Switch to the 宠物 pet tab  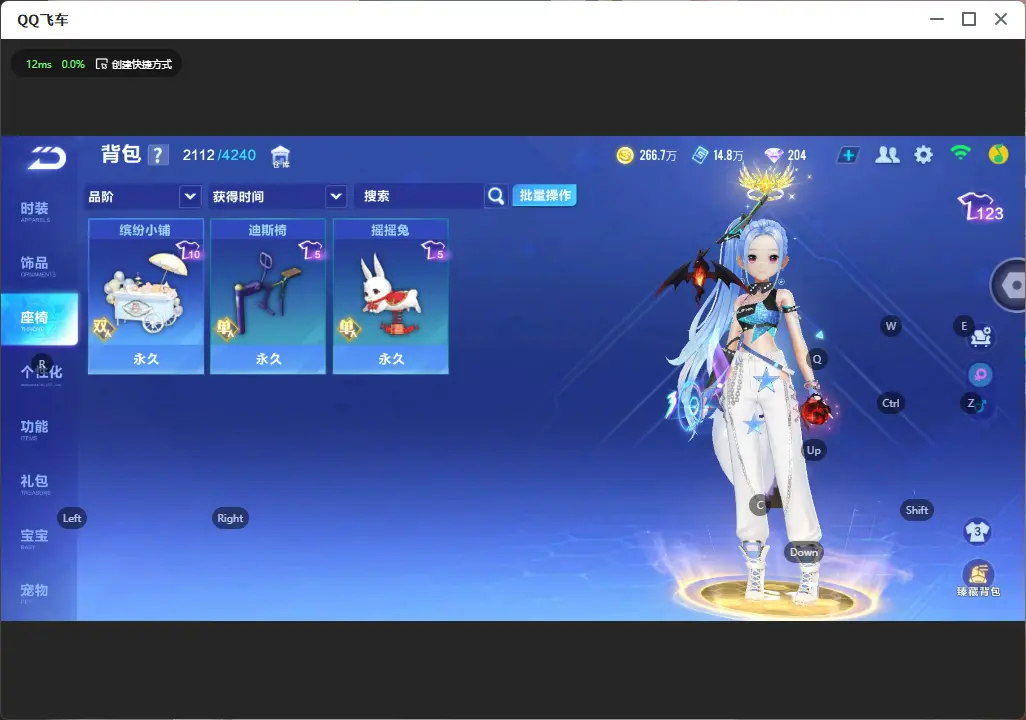[x=35, y=591]
